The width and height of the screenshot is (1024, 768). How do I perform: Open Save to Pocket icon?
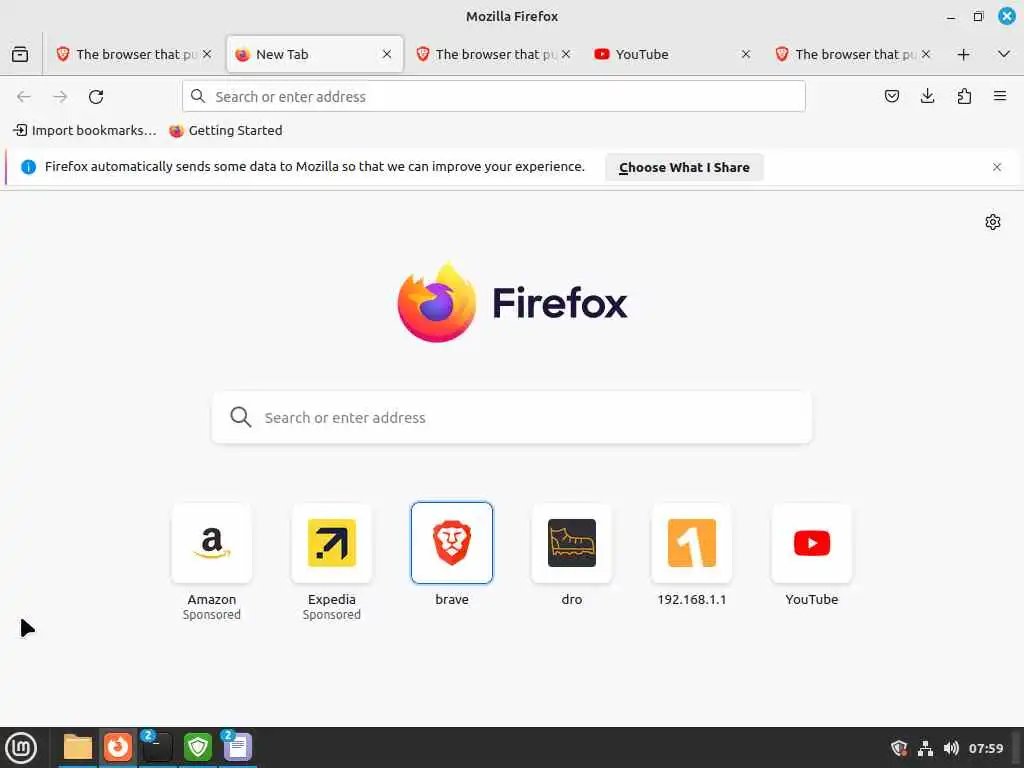(891, 97)
